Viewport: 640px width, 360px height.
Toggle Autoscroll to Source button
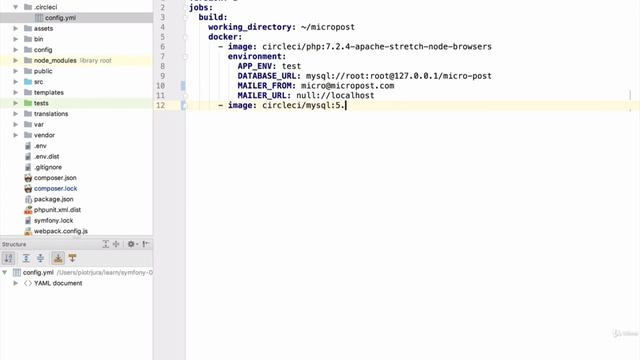(58, 258)
